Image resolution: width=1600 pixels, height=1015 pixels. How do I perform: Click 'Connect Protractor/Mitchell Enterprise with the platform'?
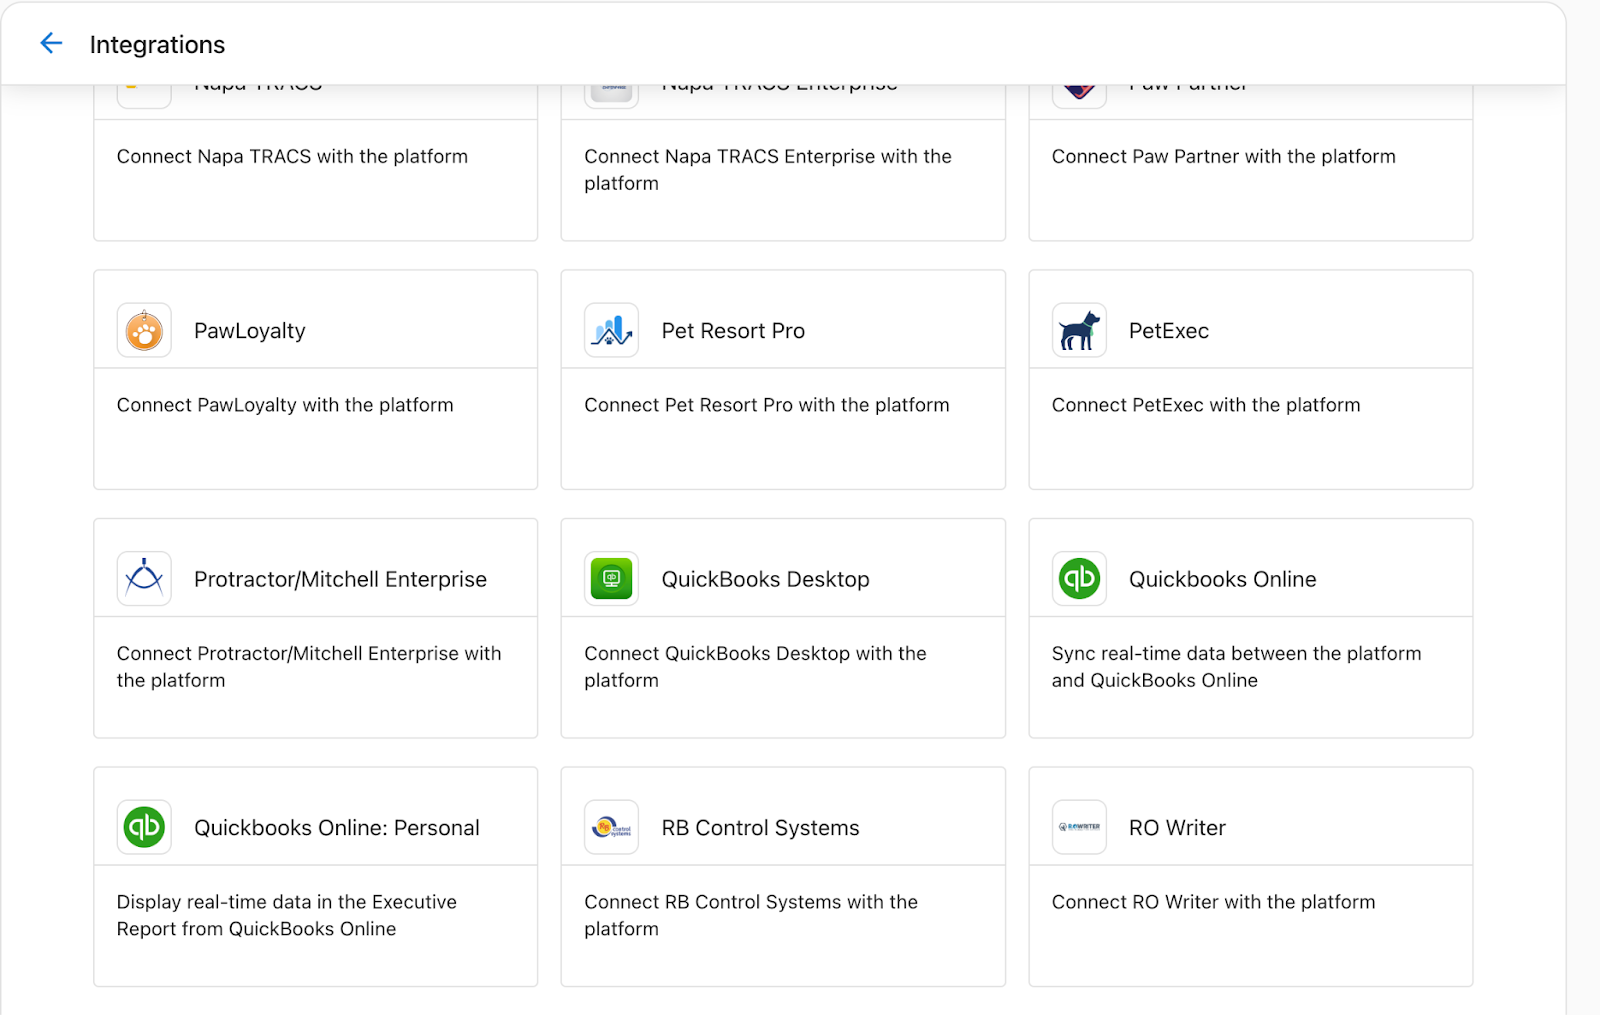(309, 667)
